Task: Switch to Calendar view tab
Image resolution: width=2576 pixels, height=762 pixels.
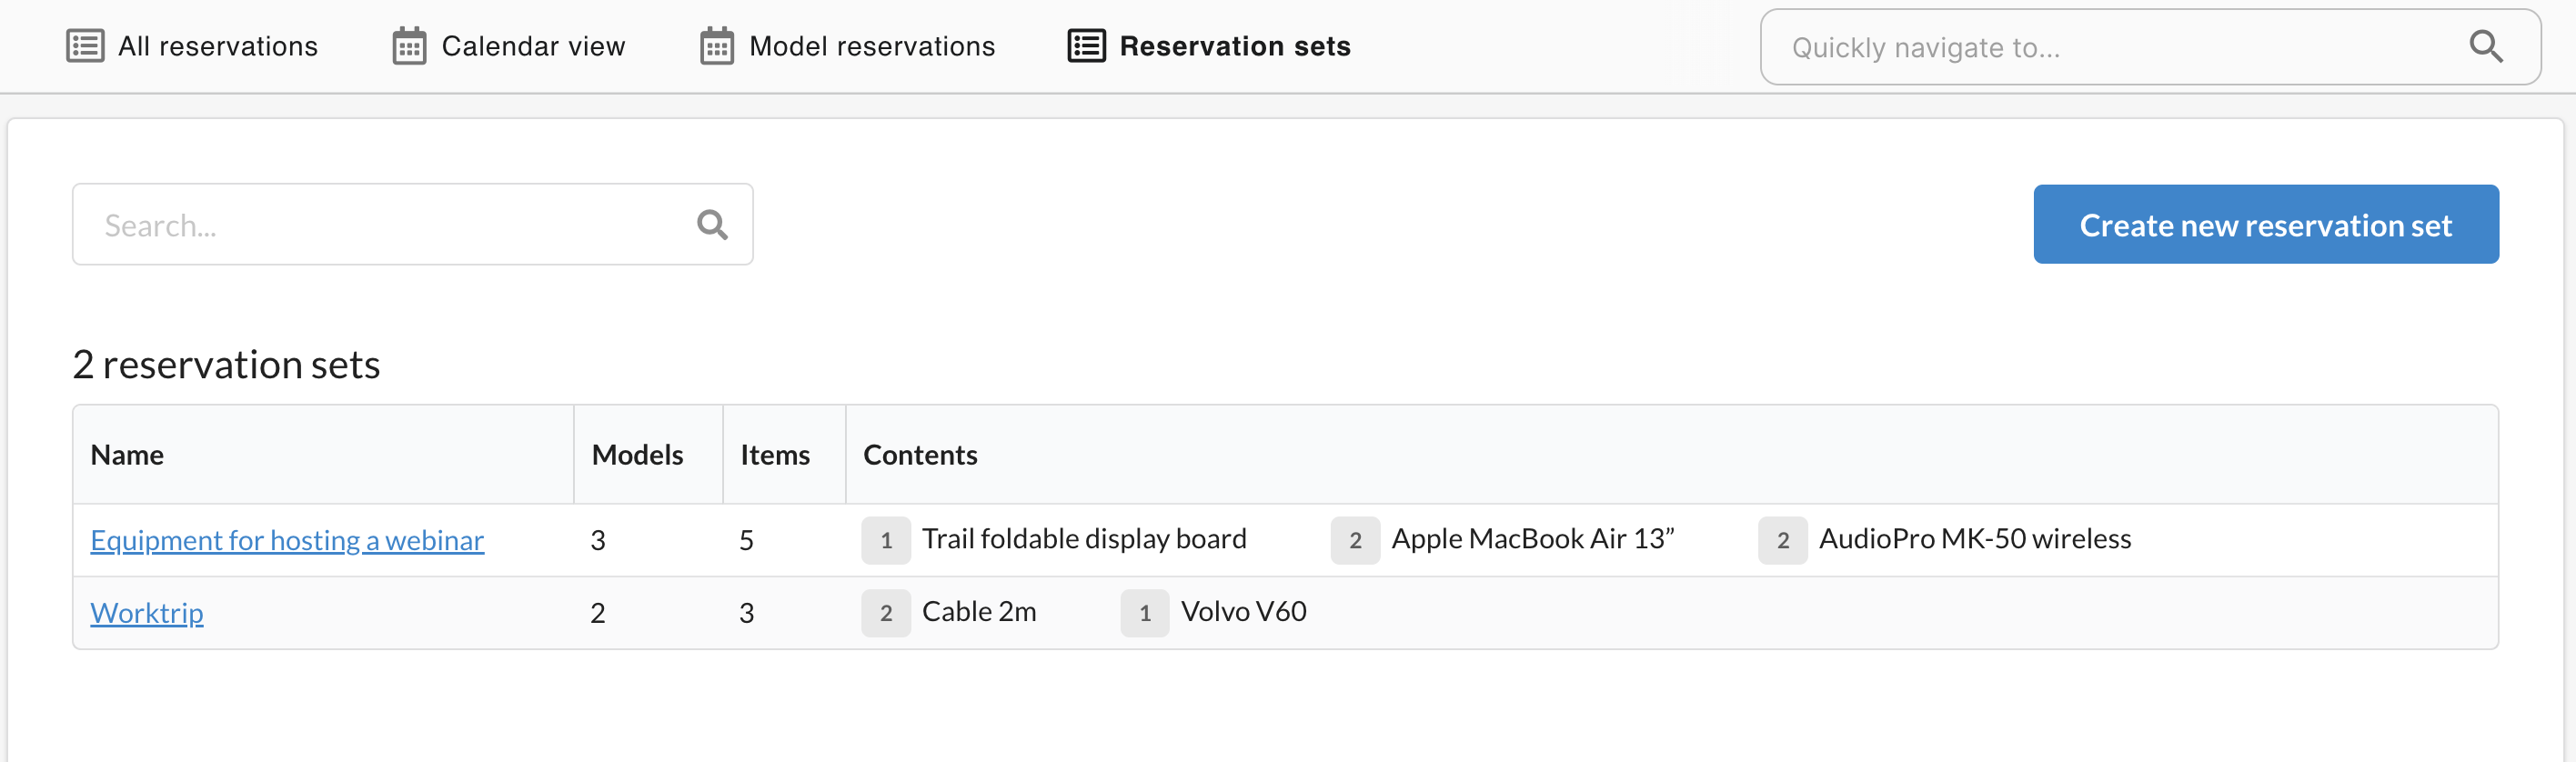Action: point(533,46)
